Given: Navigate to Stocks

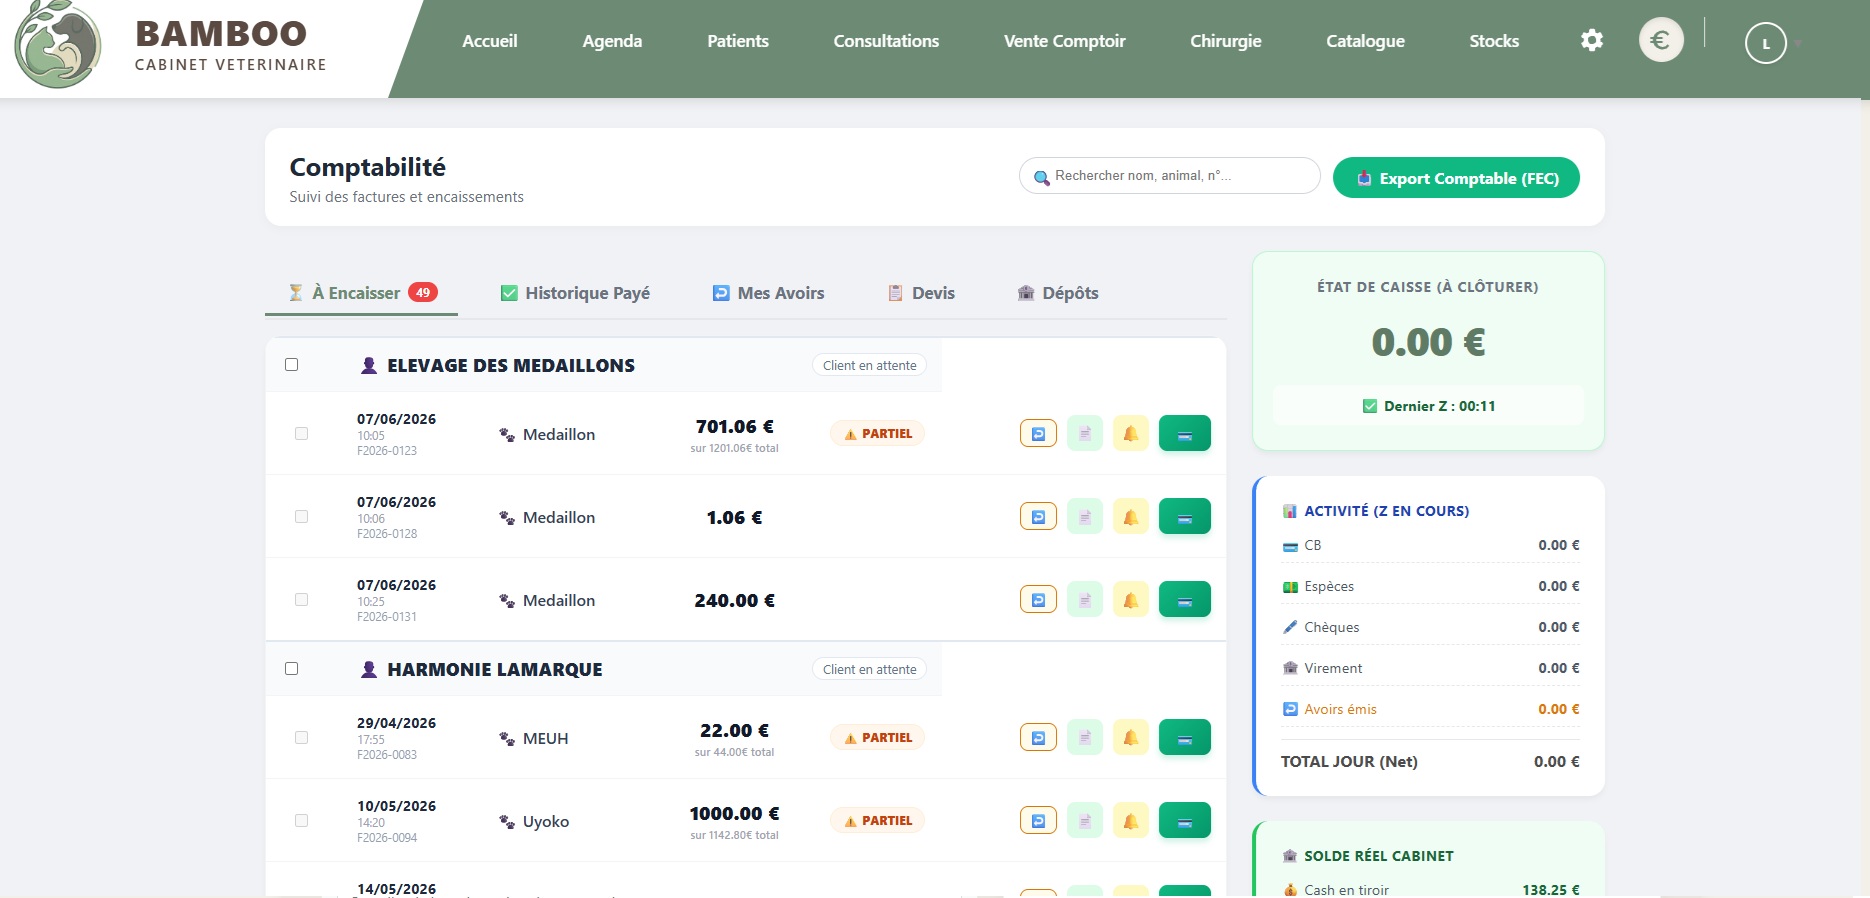Looking at the screenshot, I should pyautogui.click(x=1494, y=41).
